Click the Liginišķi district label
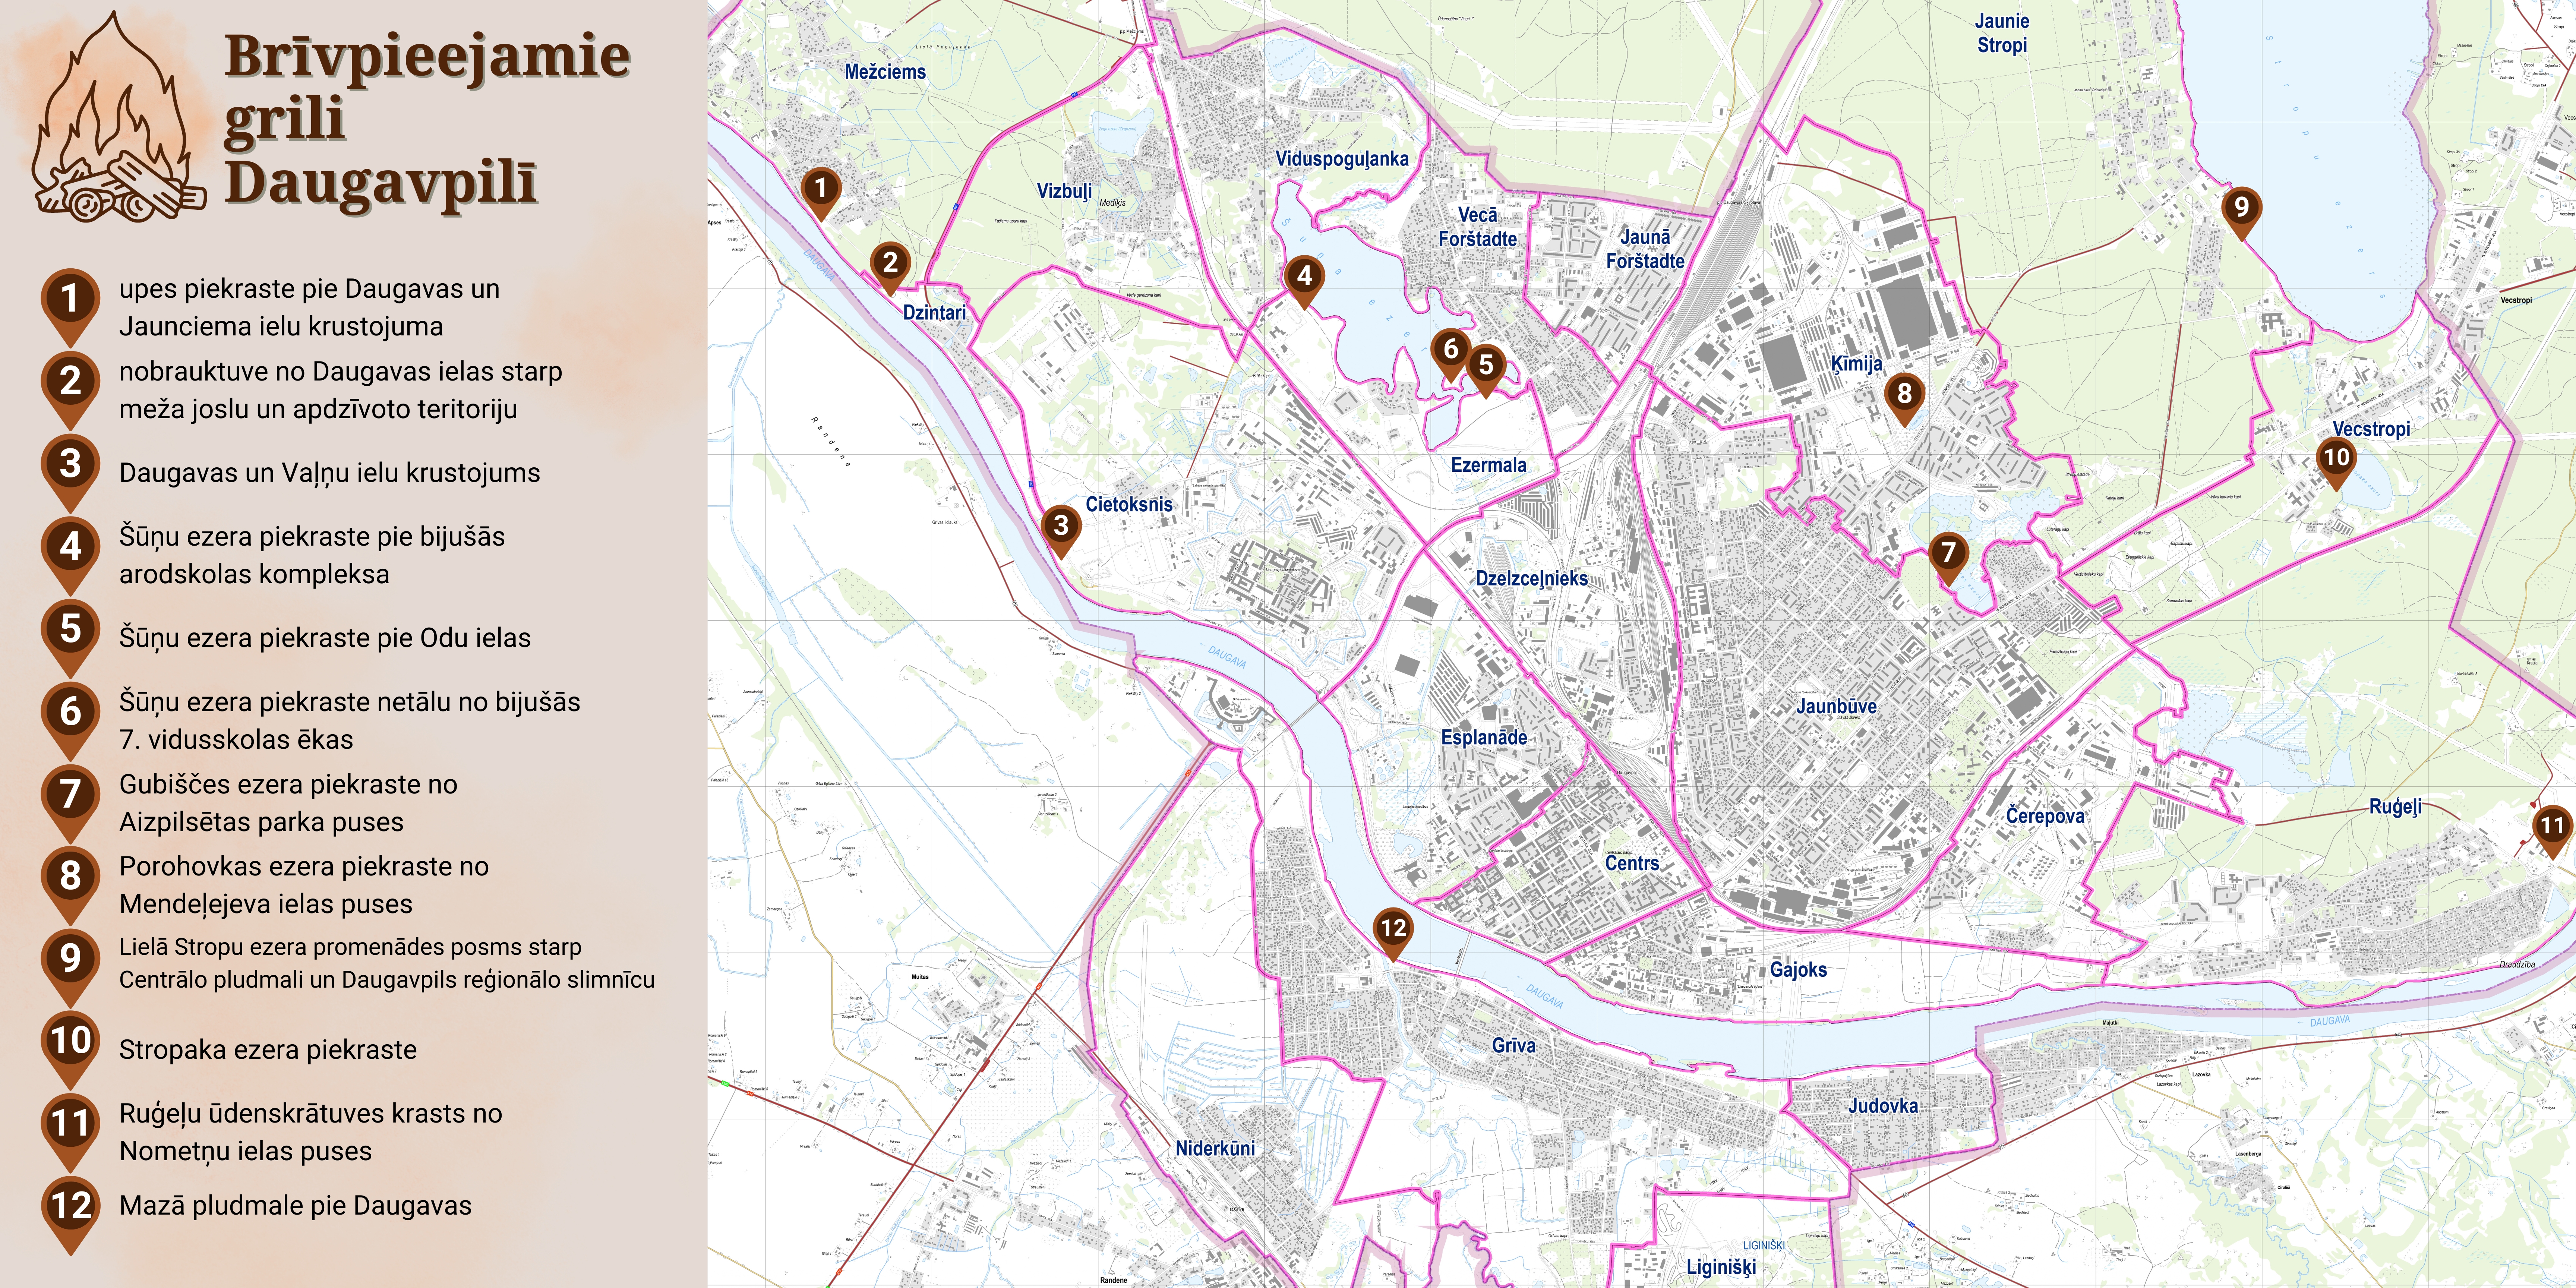This screenshot has height=1288, width=2576. (x=1721, y=1268)
